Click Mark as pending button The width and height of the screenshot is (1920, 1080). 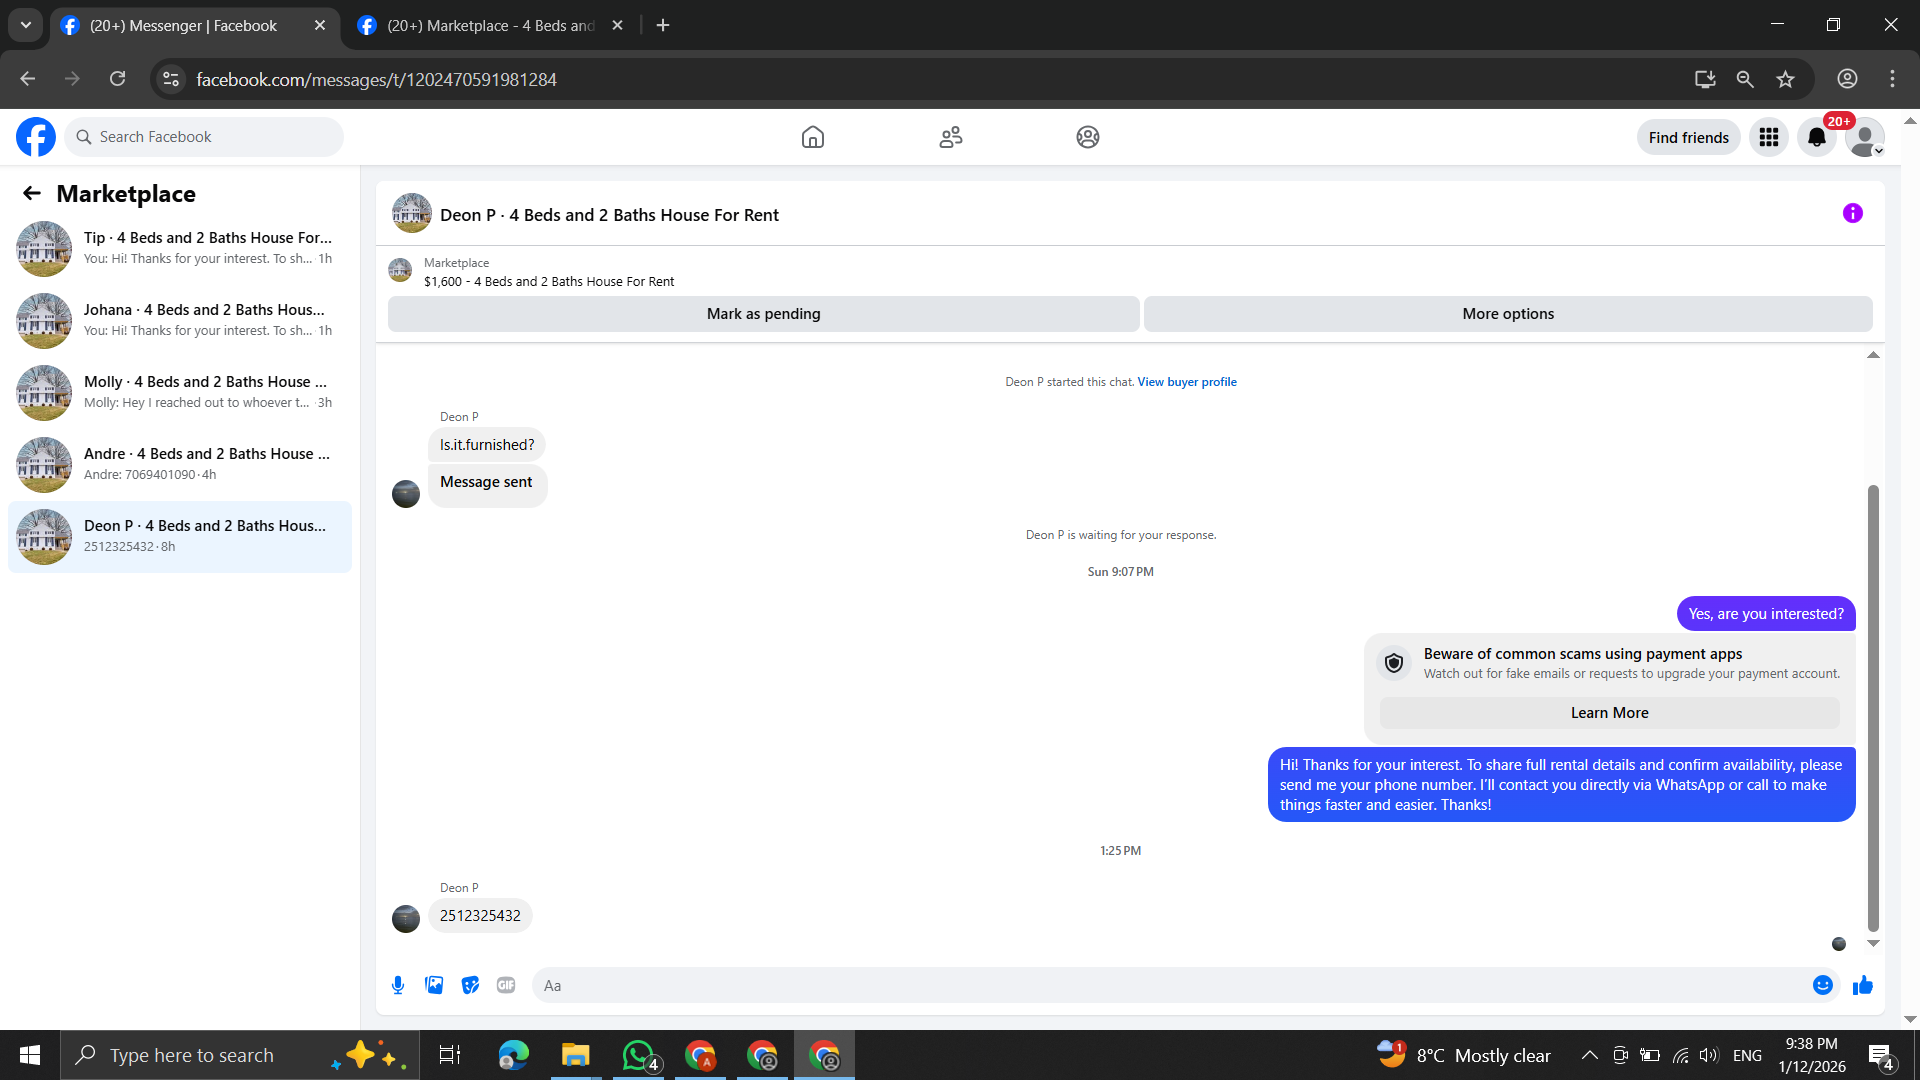(763, 314)
